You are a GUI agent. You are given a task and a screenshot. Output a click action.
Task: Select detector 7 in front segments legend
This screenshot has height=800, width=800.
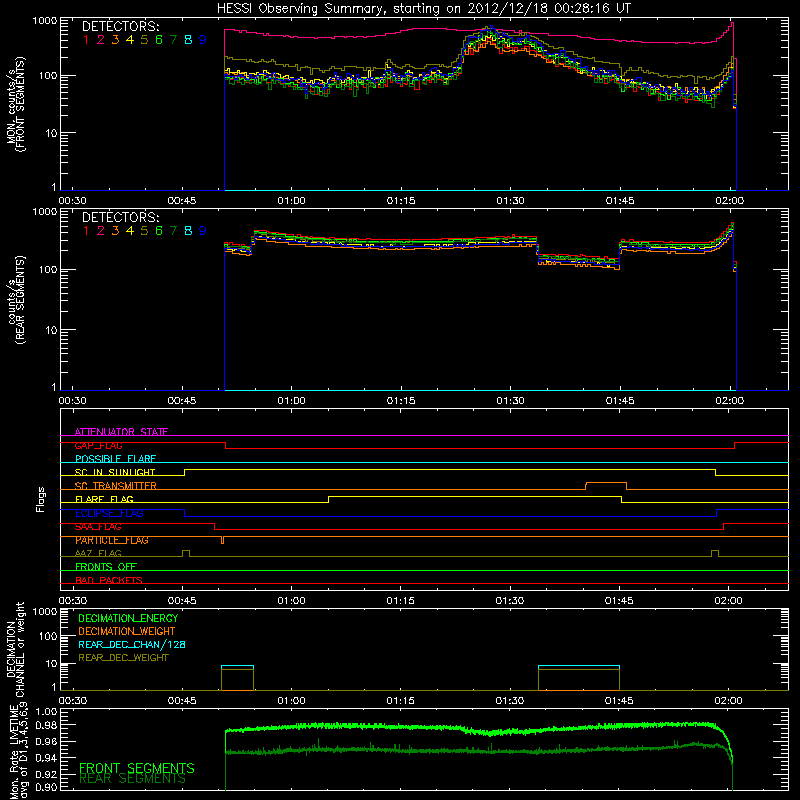point(173,39)
